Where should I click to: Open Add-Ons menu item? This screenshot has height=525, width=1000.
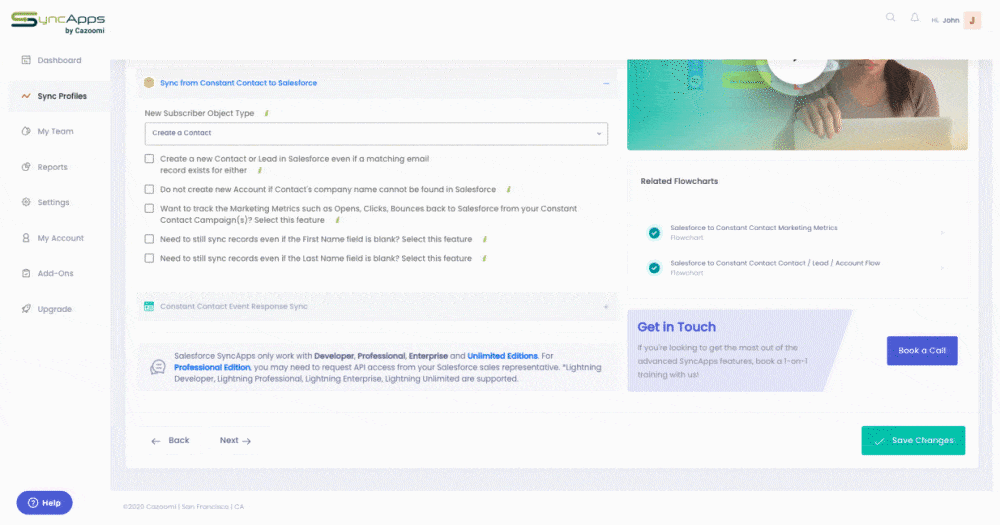coord(55,273)
